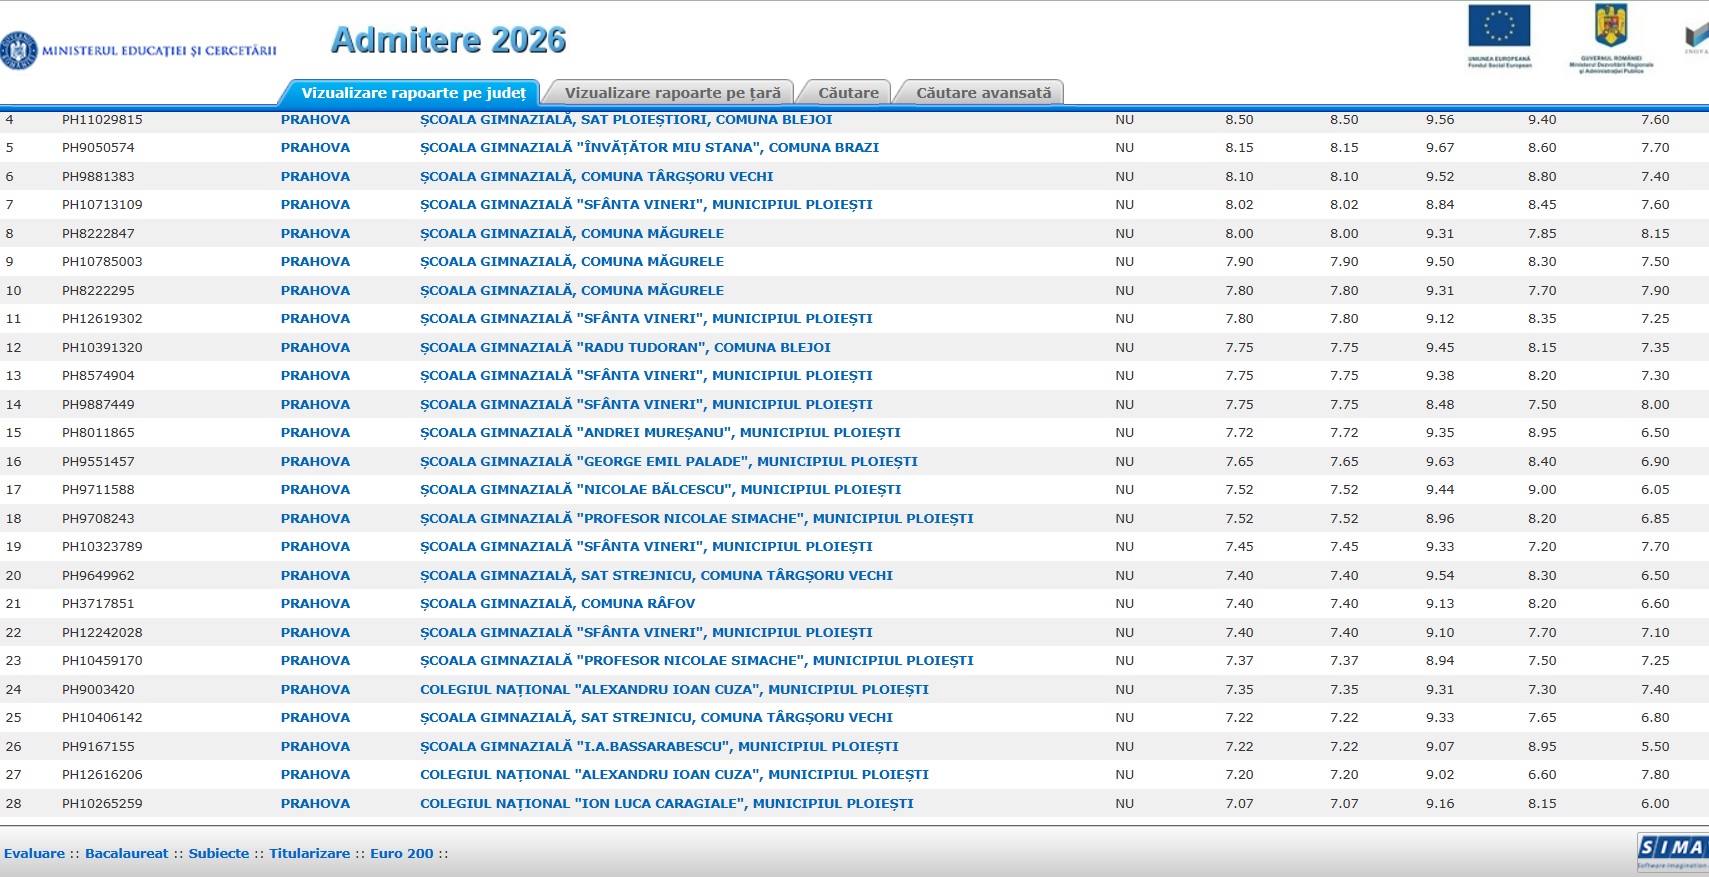
Task: Open the Căutare avansată tab
Action: (983, 92)
